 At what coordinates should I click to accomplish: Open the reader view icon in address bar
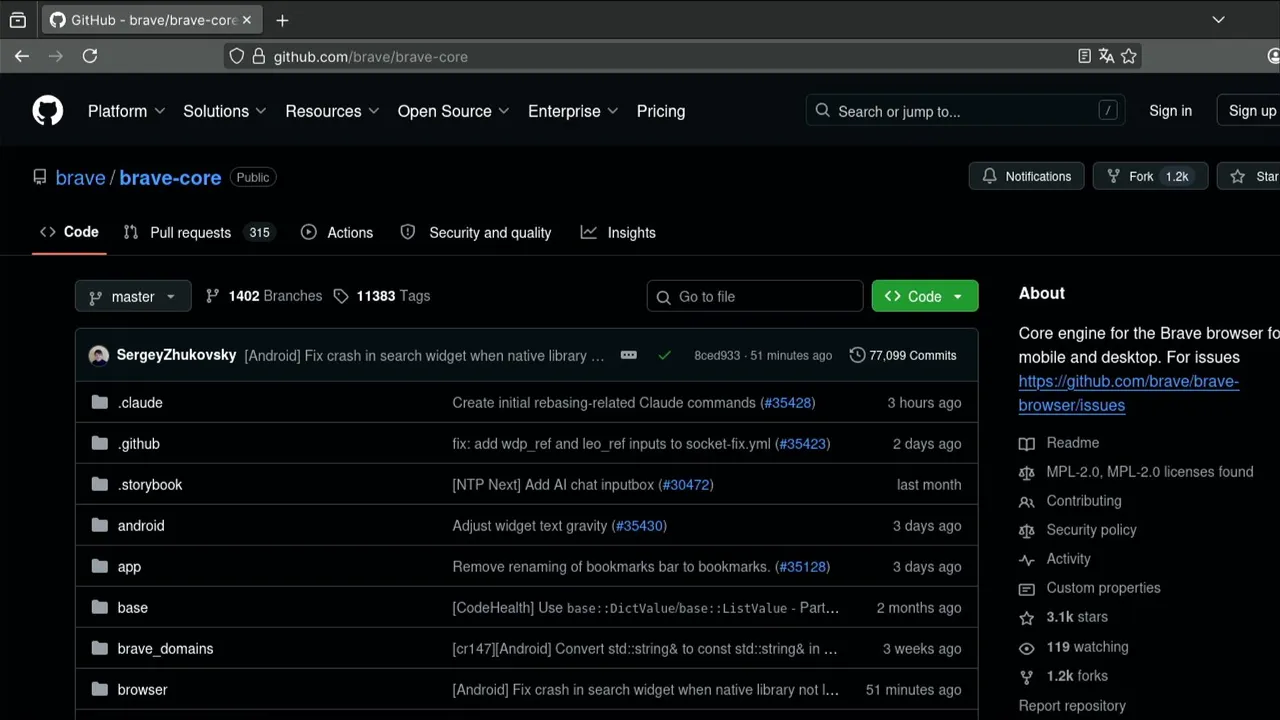[x=1084, y=56]
